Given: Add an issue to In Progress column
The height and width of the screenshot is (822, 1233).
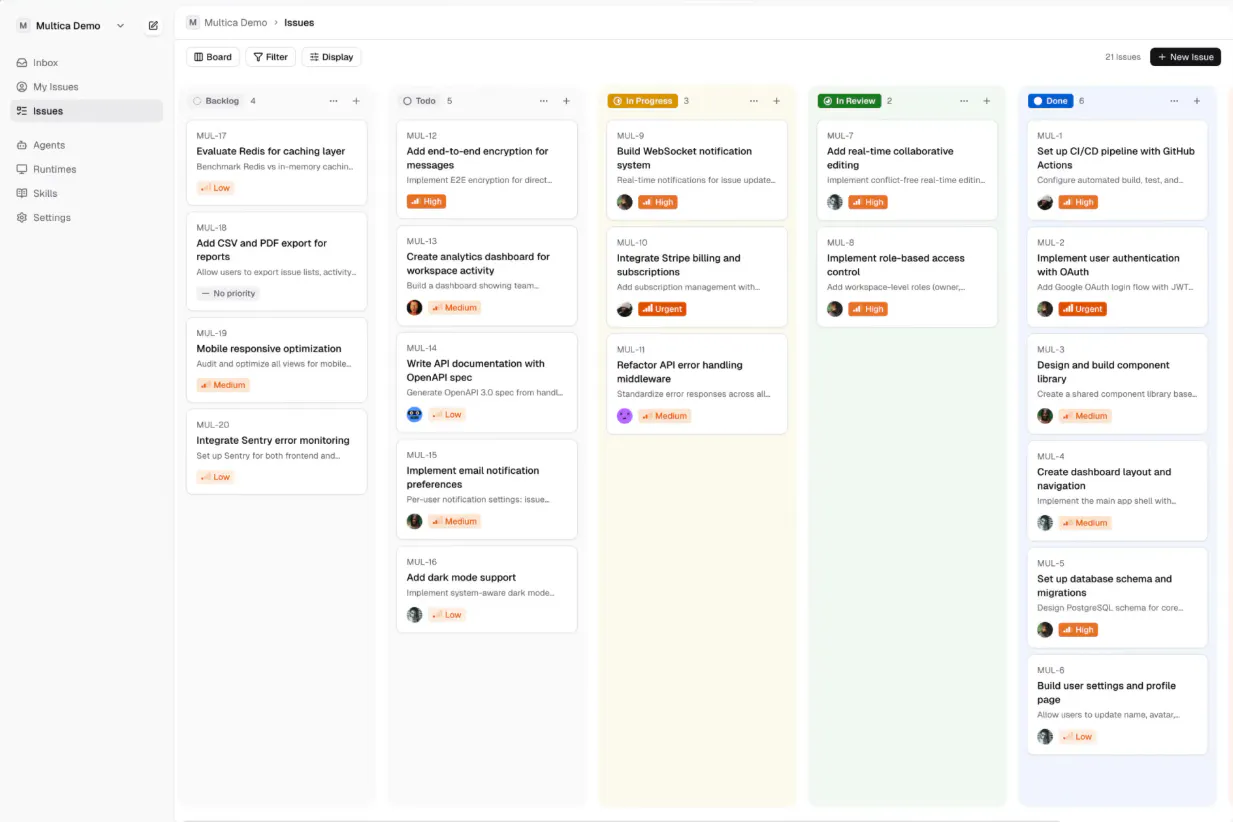Looking at the screenshot, I should 776,101.
